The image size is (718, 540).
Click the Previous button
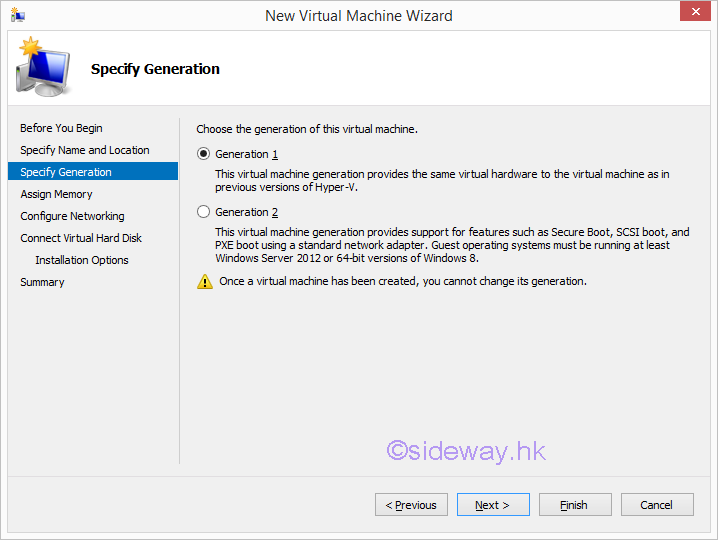pos(411,505)
